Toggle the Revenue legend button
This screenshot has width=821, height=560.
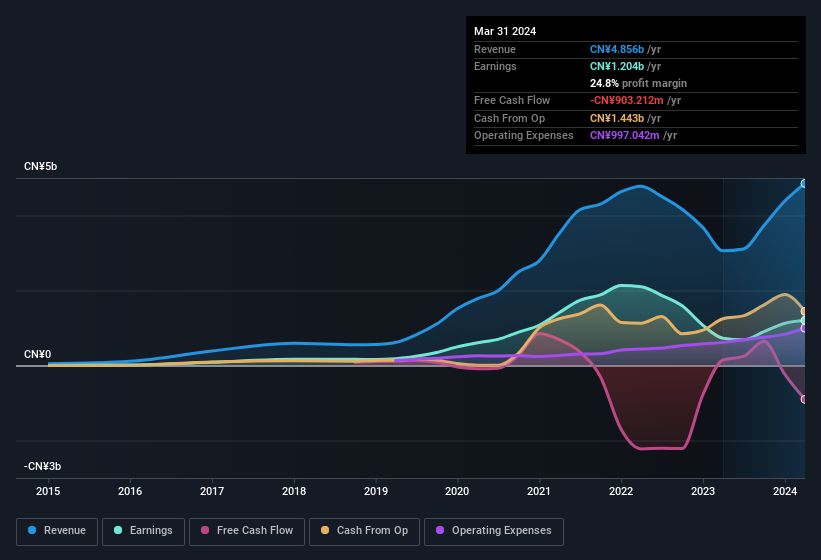coord(57,531)
